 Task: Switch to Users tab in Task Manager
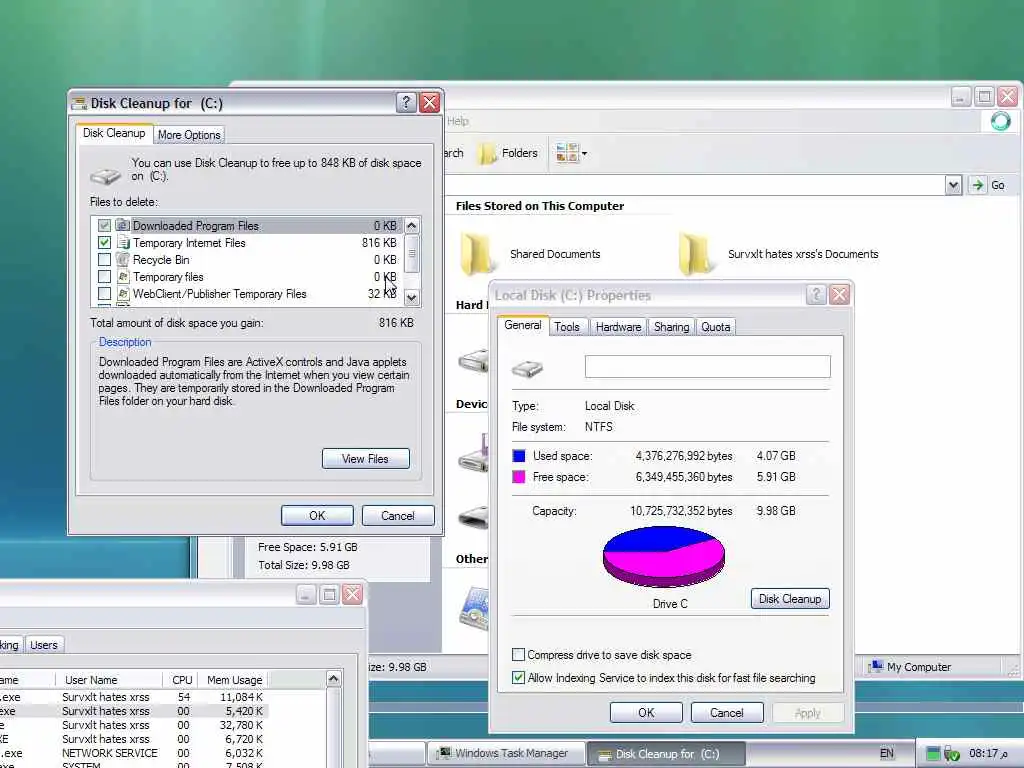tap(44, 645)
